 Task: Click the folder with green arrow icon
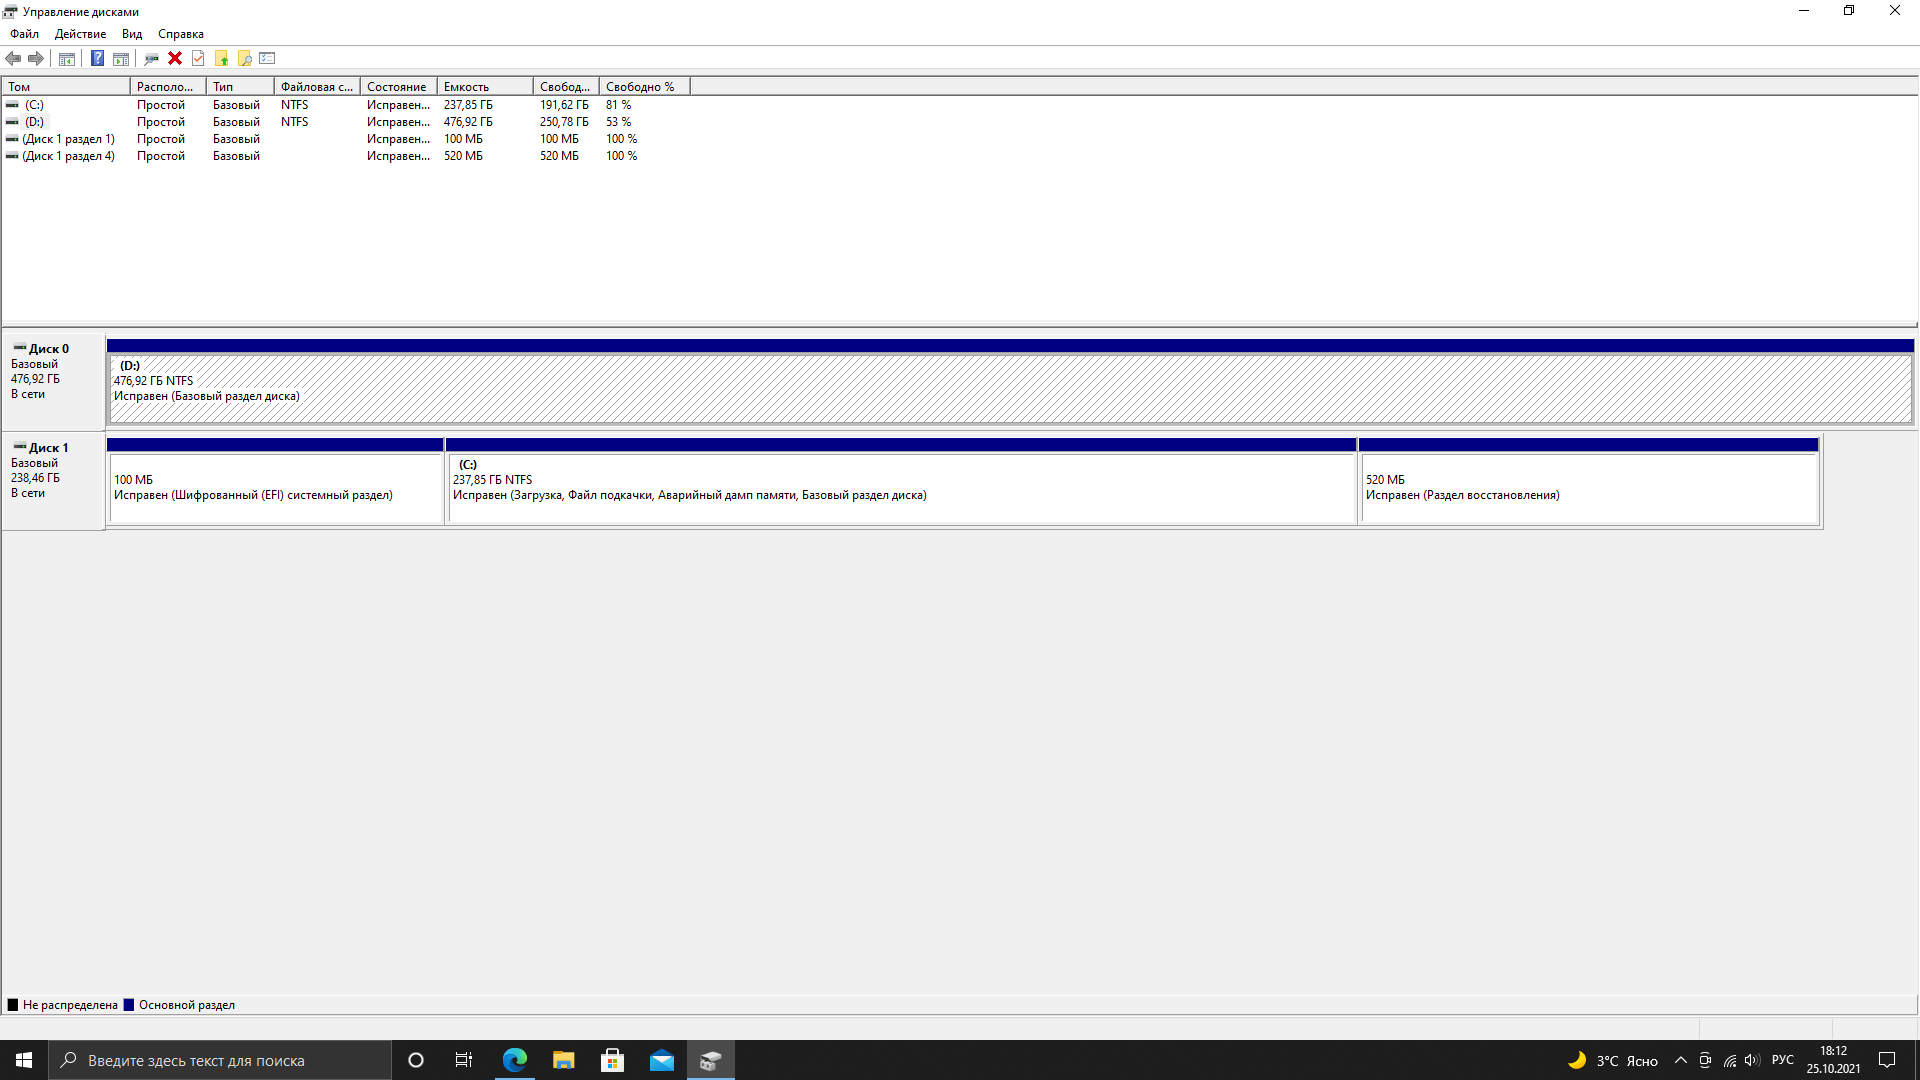click(221, 58)
